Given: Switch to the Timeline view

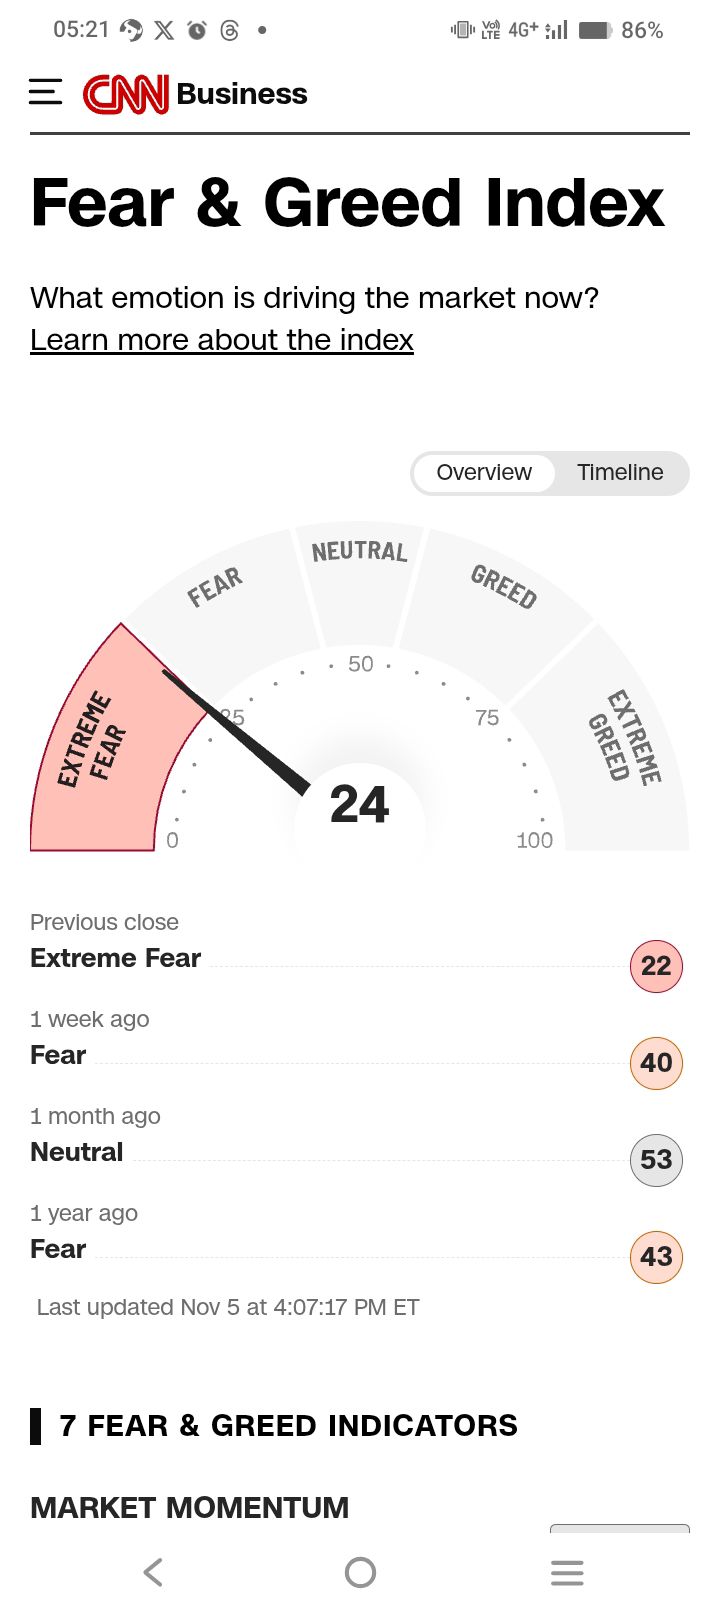Looking at the screenshot, I should pos(620,472).
